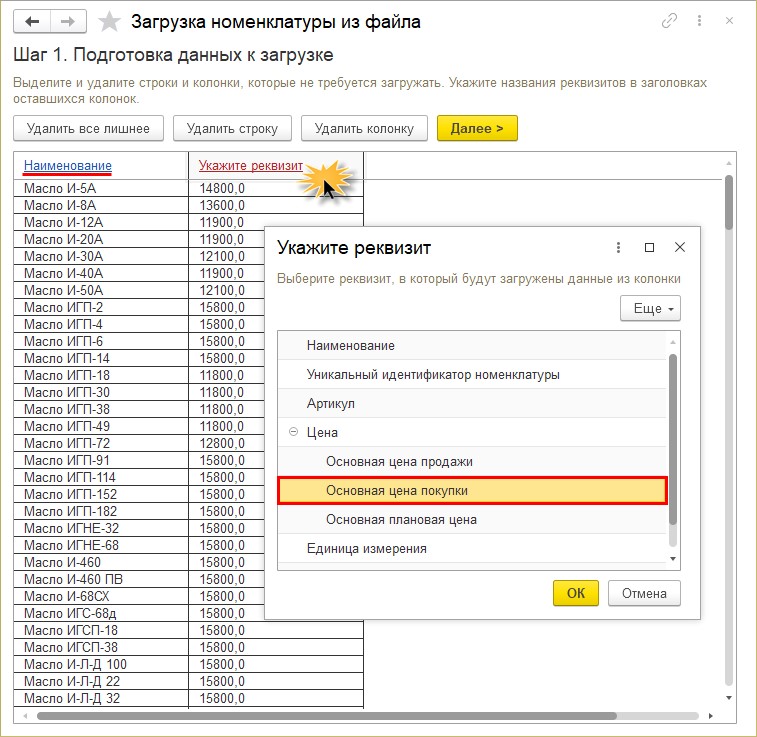Copy link using the chain icon

pyautogui.click(x=669, y=21)
